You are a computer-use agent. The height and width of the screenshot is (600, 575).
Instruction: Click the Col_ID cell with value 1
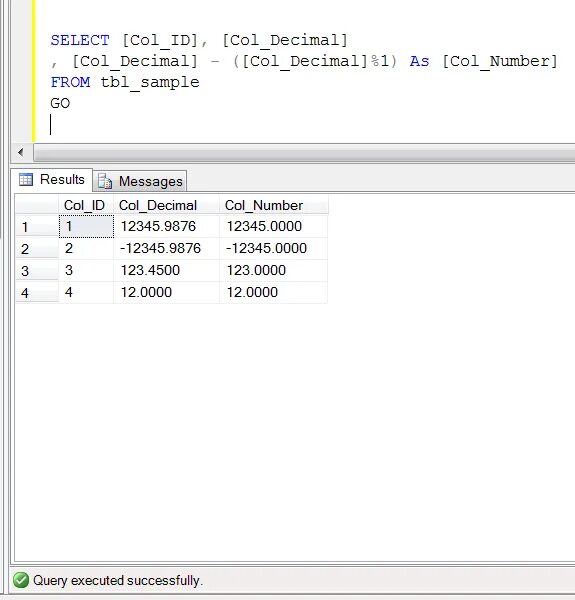pos(86,226)
